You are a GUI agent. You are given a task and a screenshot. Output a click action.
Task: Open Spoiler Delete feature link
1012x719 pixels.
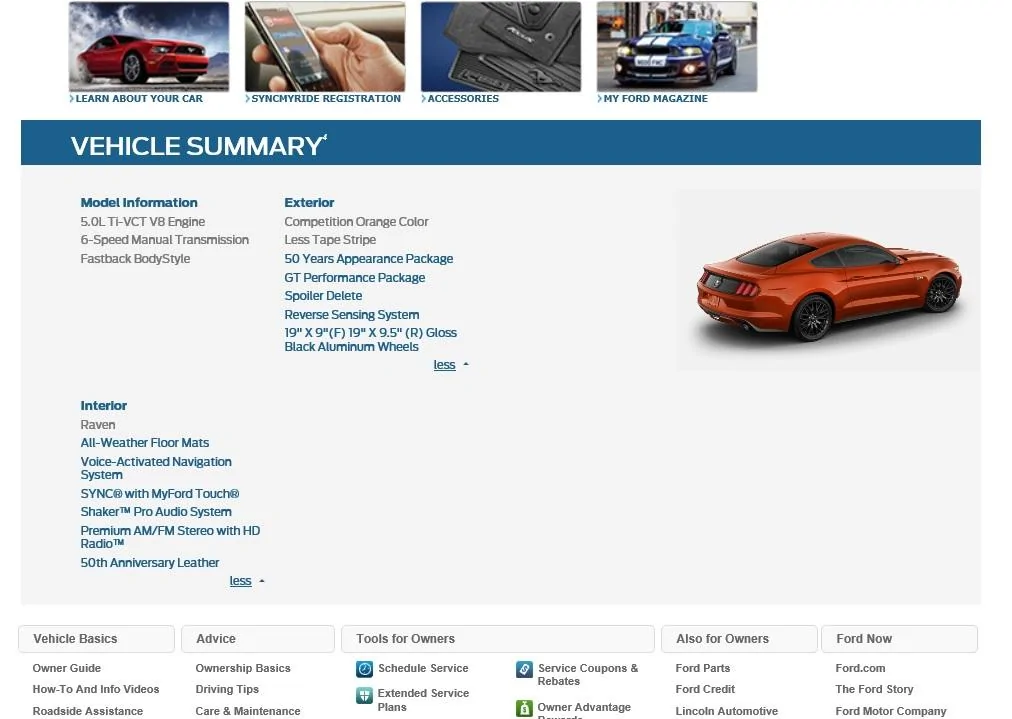[x=323, y=296]
